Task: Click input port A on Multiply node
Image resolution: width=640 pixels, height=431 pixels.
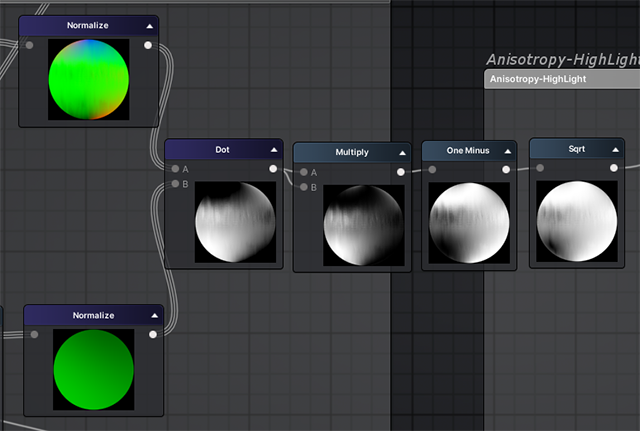Action: (303, 172)
